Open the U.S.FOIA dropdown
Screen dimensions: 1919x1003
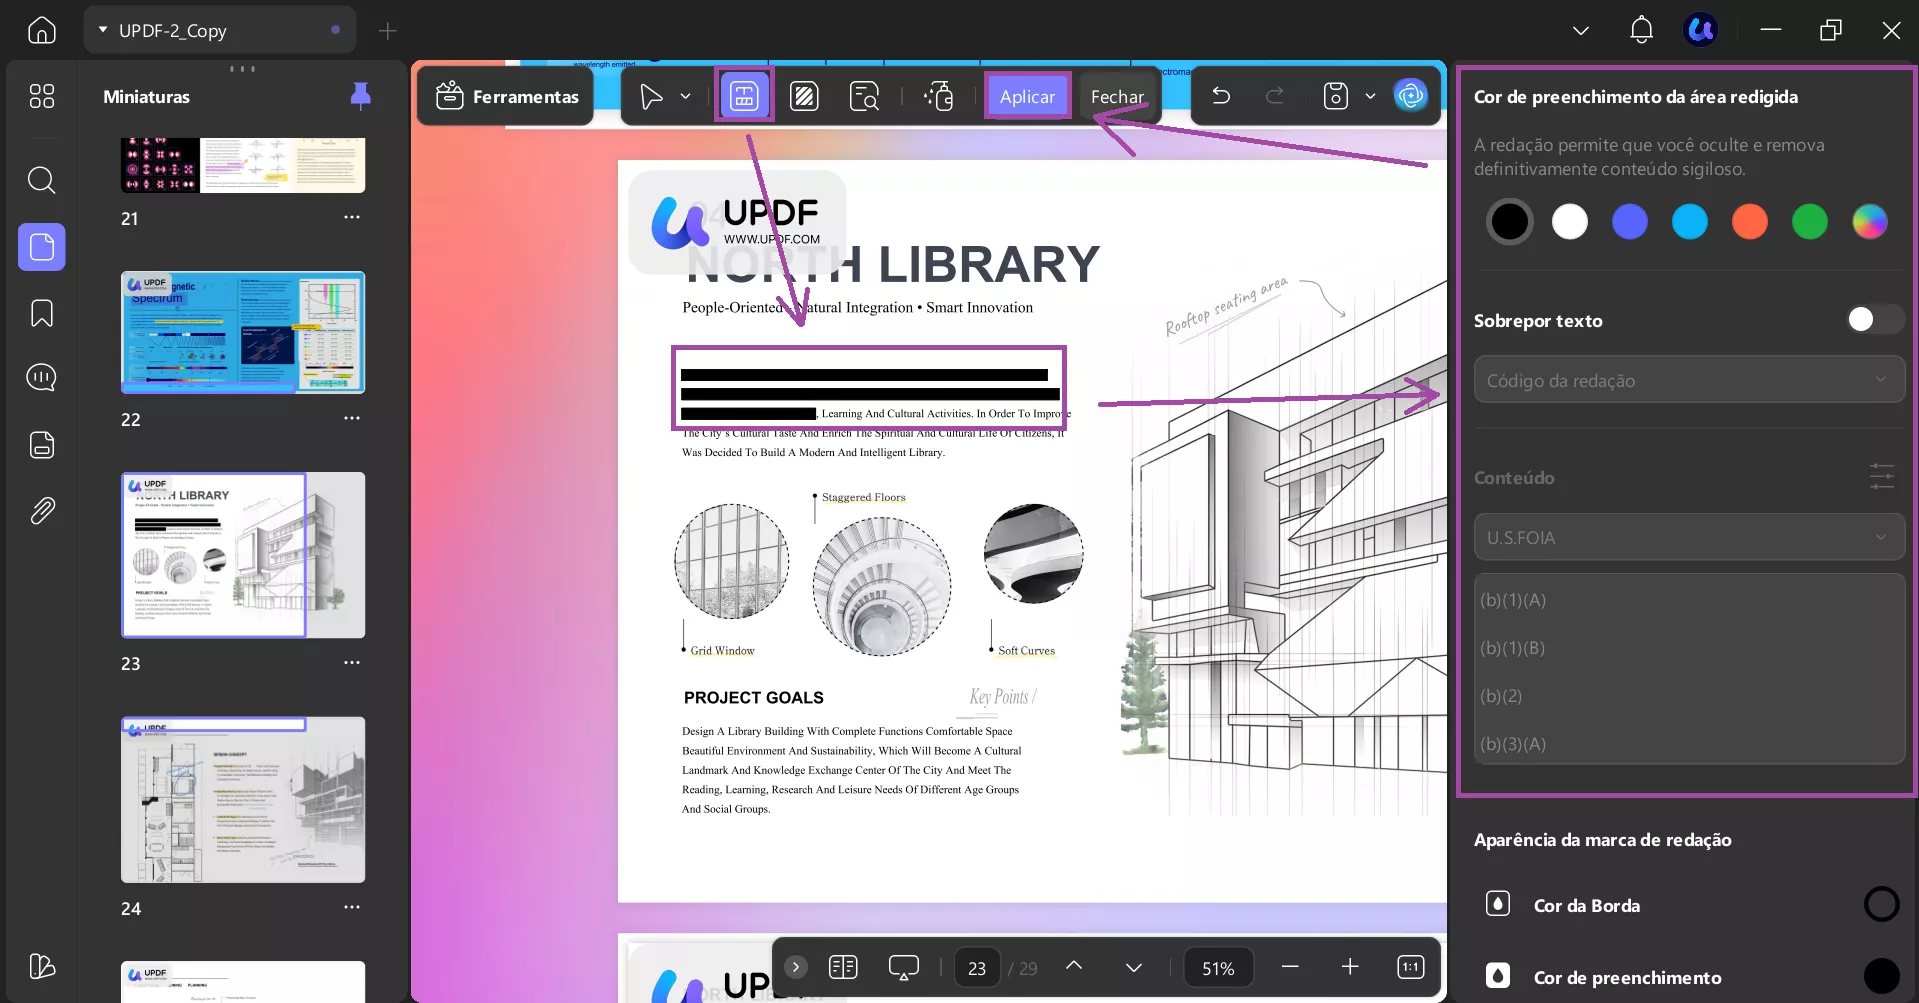1689,538
